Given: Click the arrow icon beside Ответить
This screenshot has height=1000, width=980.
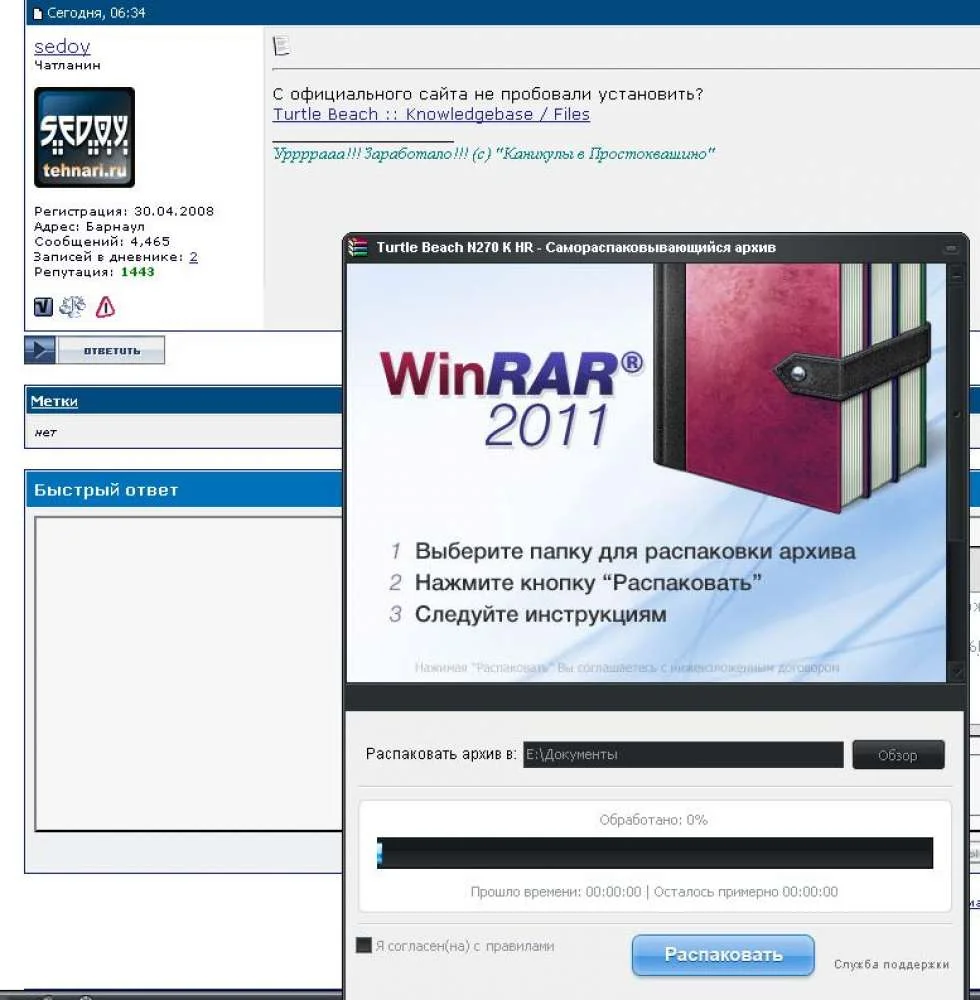Looking at the screenshot, I should point(41,350).
